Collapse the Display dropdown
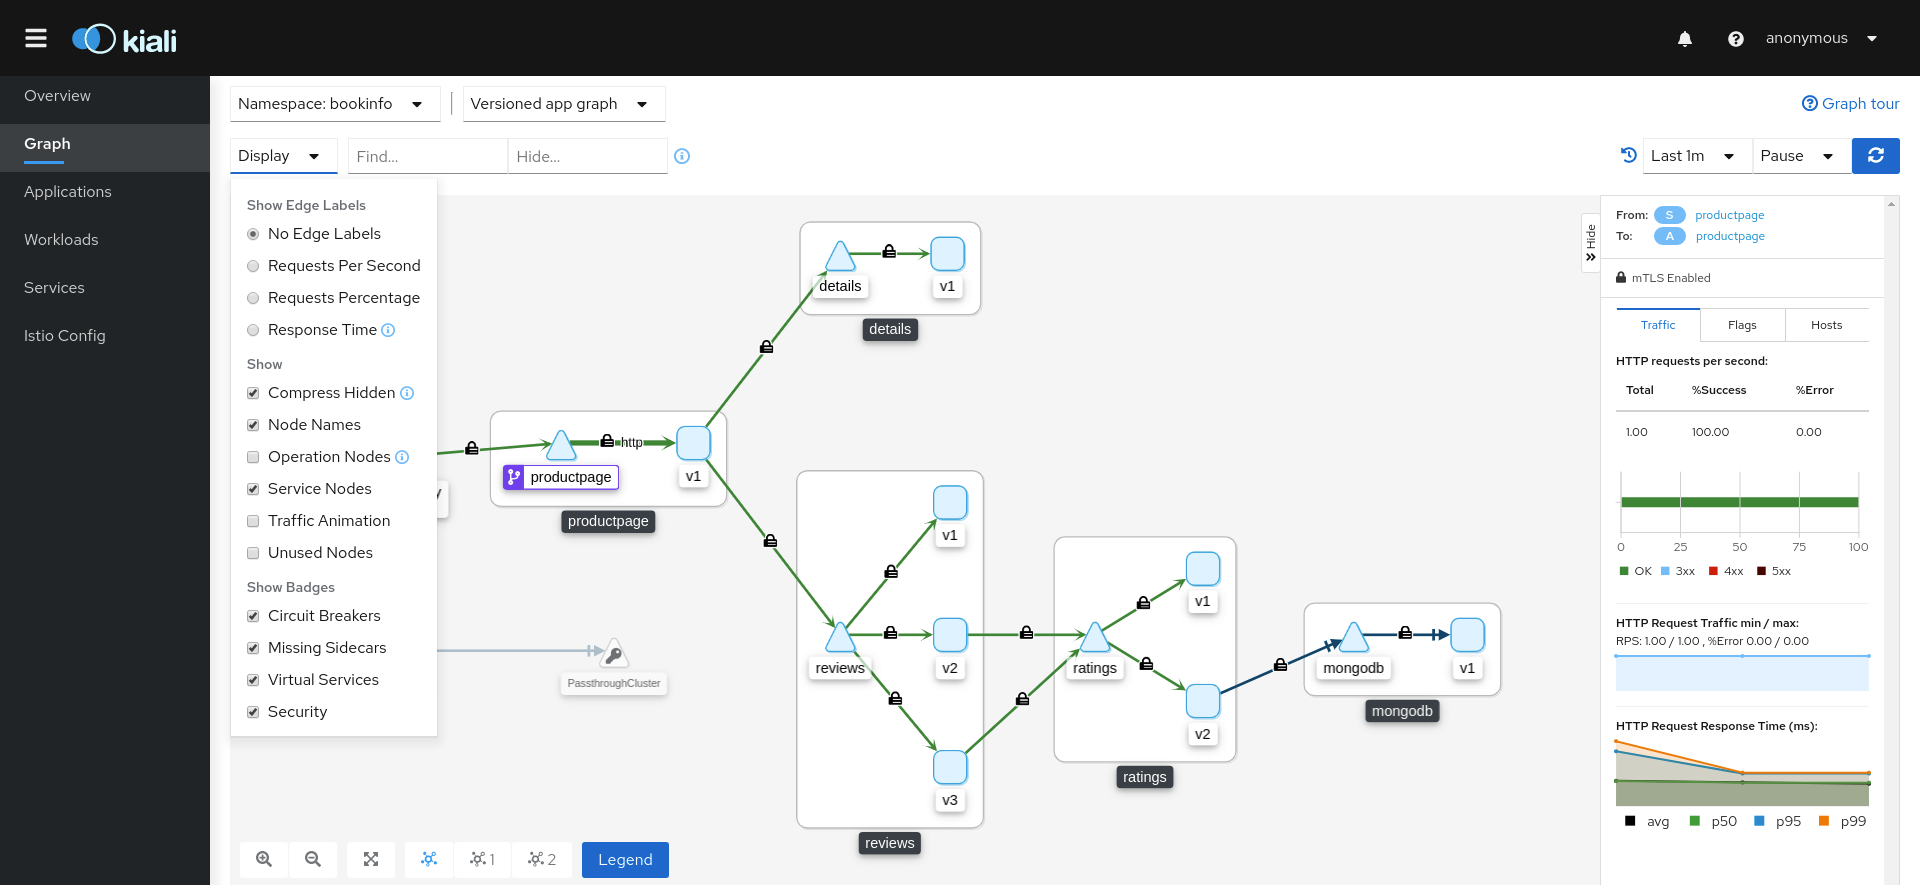Viewport: 1920px width, 885px height. tap(283, 156)
